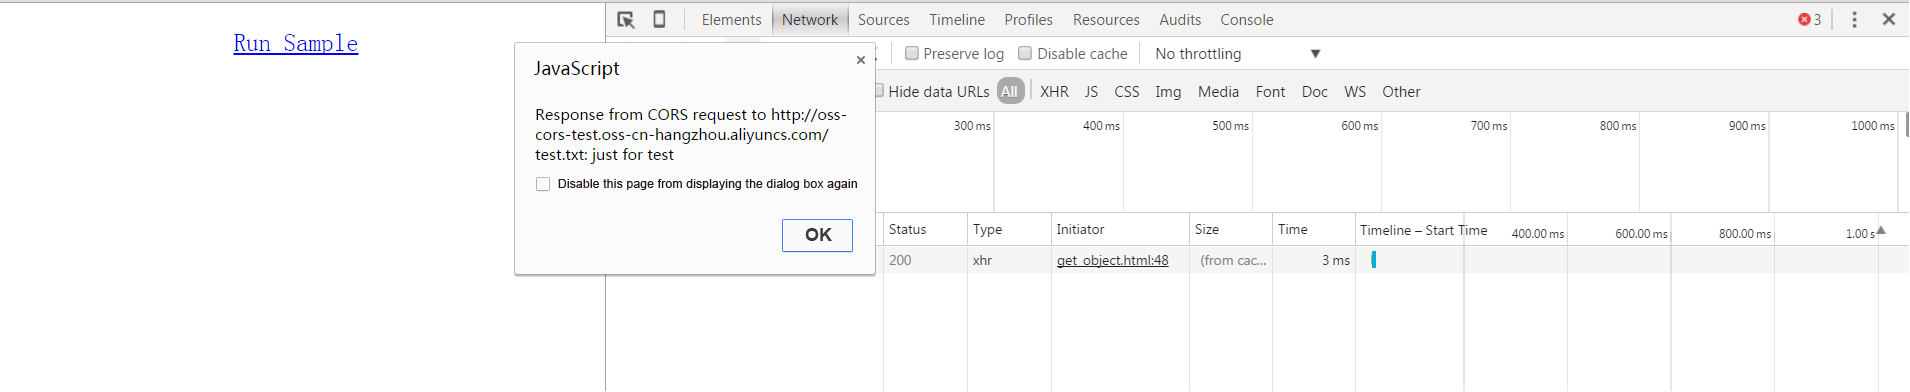Close the JavaScript dialog with X
Screen dimensions: 1910x392
click(861, 60)
